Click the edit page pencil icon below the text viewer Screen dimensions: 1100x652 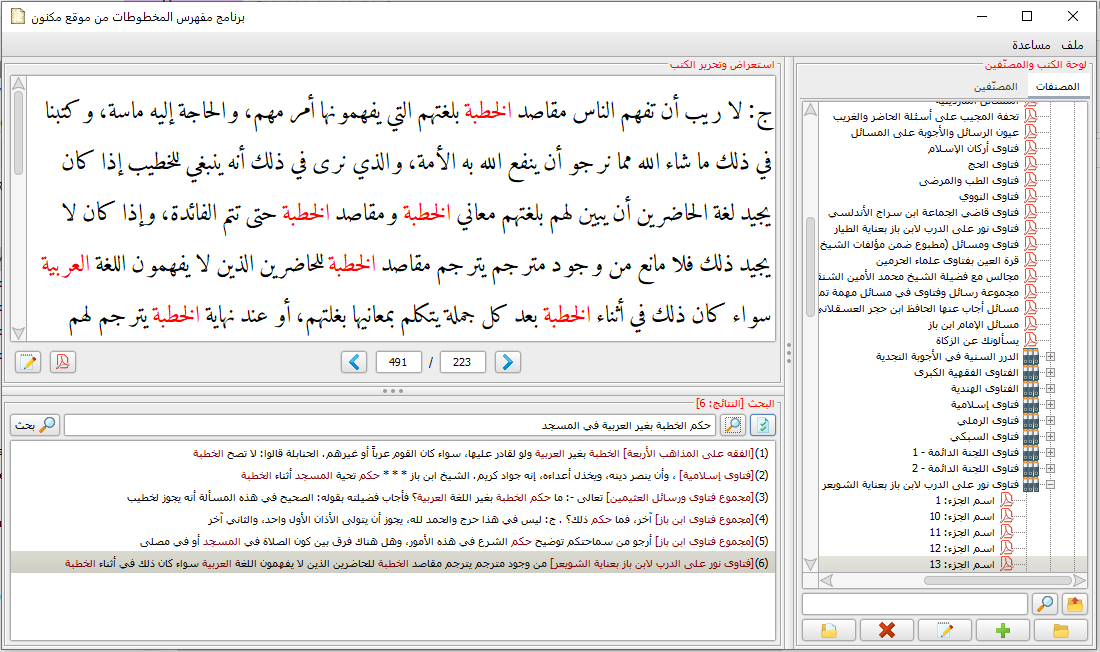28,362
